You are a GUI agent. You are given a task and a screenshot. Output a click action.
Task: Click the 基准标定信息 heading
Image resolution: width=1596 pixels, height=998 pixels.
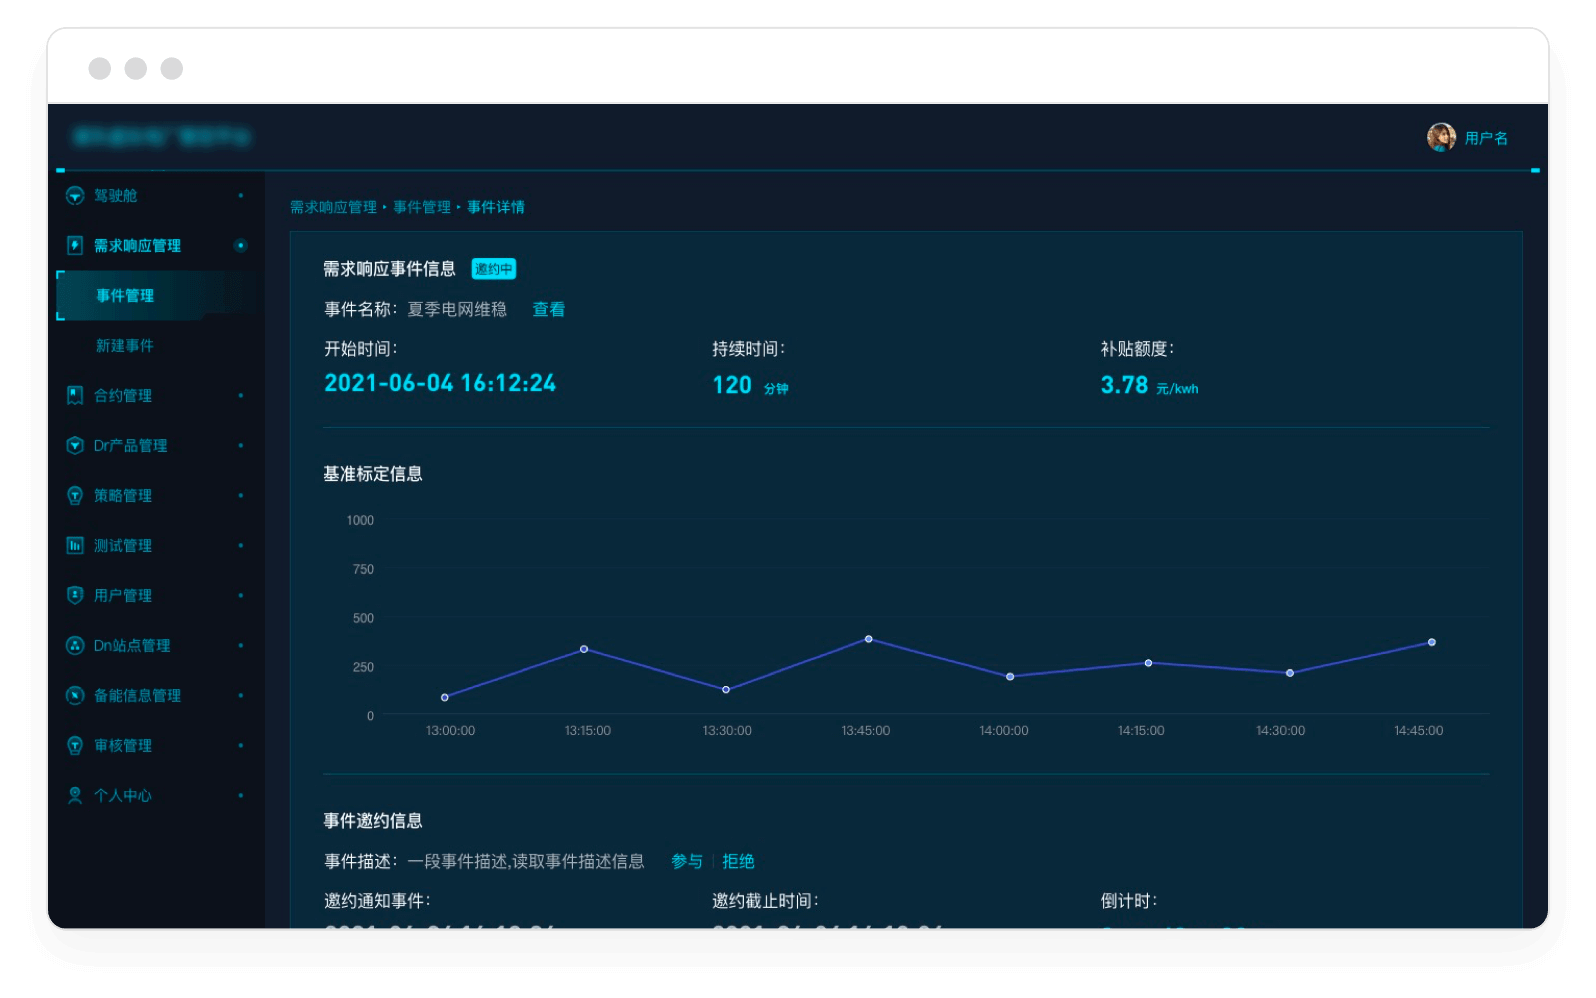coord(373,474)
